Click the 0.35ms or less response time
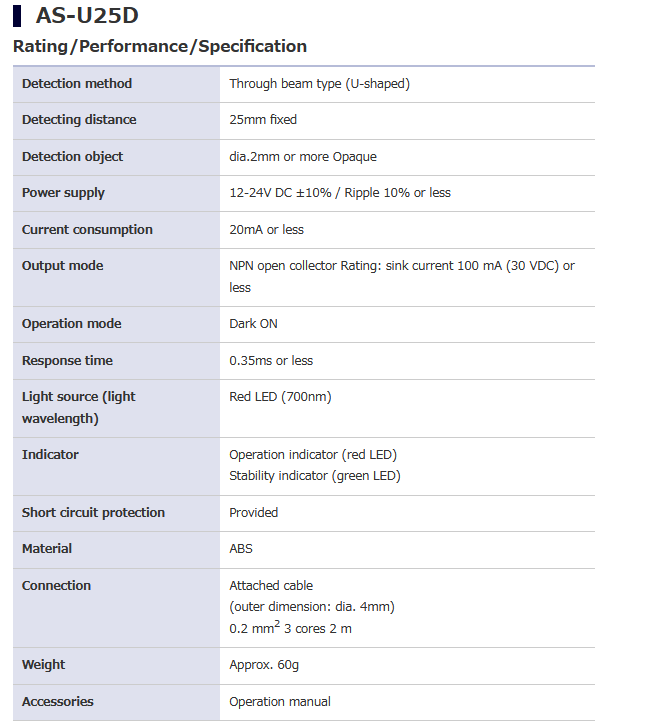Image resolution: width=666 pixels, height=727 pixels. tap(271, 361)
